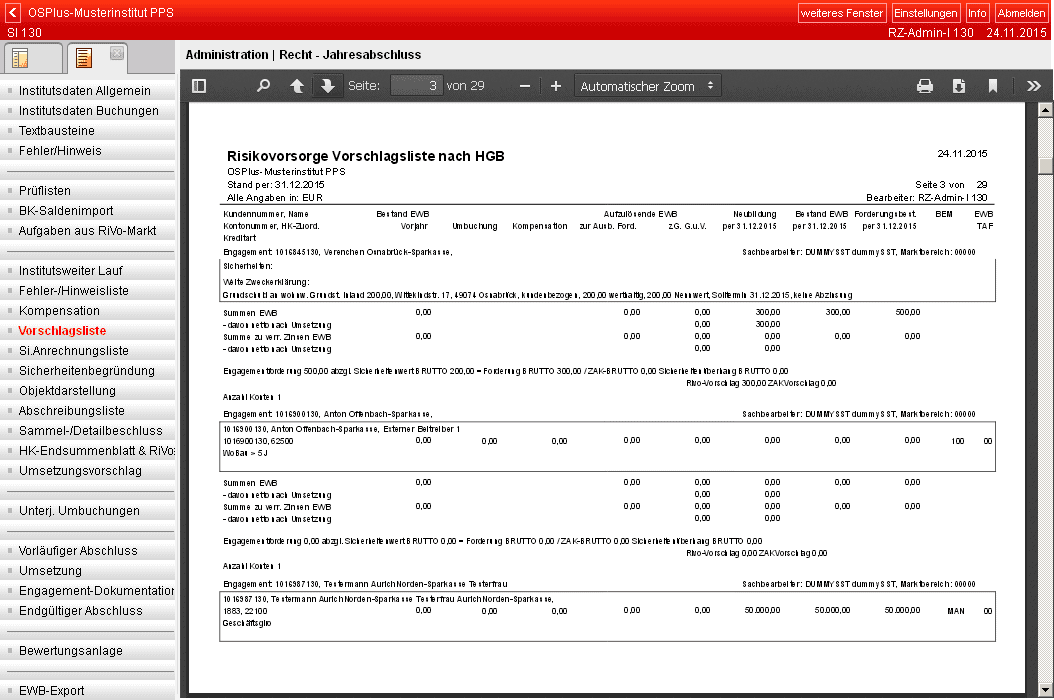Select Endgültiger Abschluss

click(x=87, y=611)
